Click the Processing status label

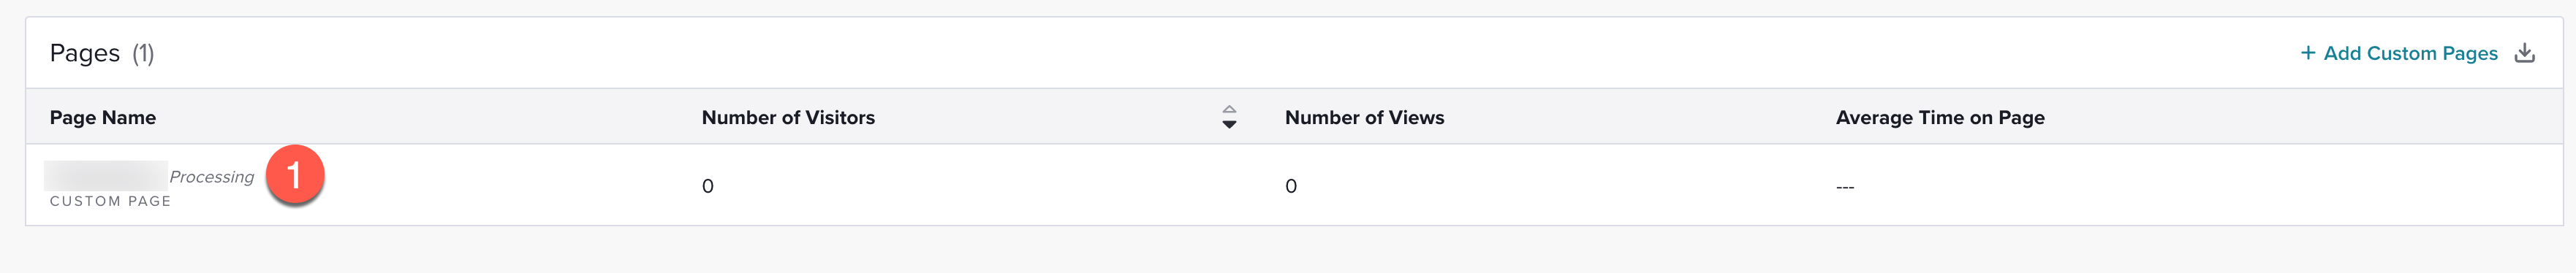pos(212,177)
